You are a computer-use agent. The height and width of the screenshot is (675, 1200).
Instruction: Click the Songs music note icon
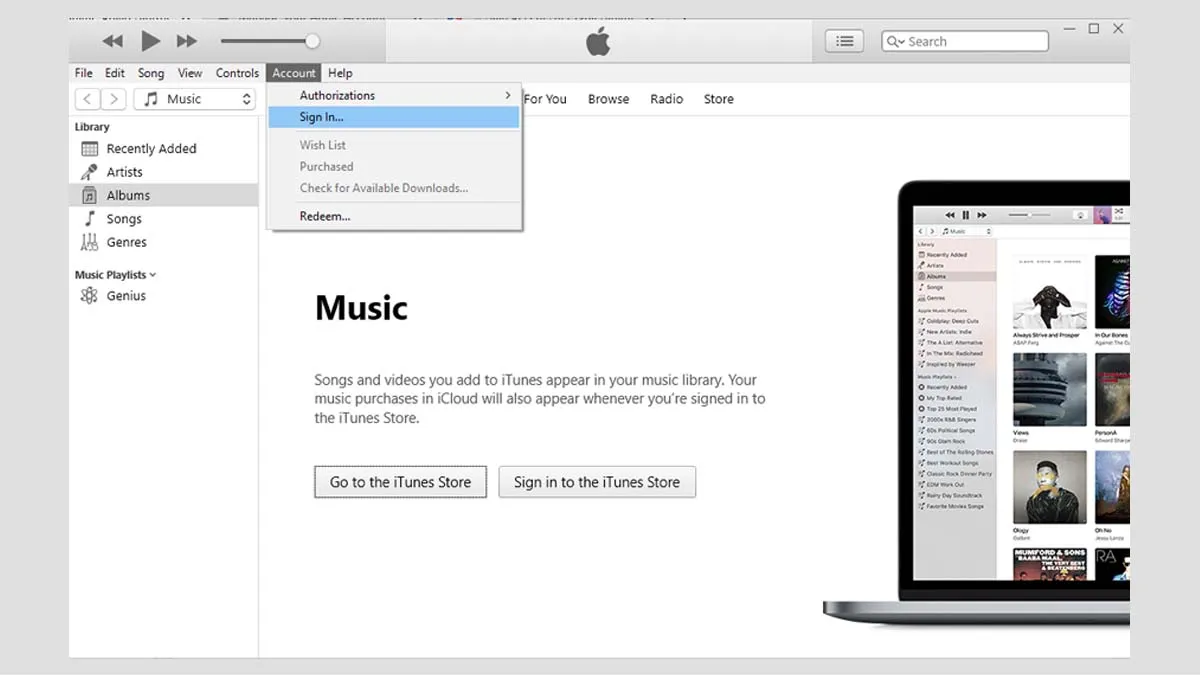89,219
